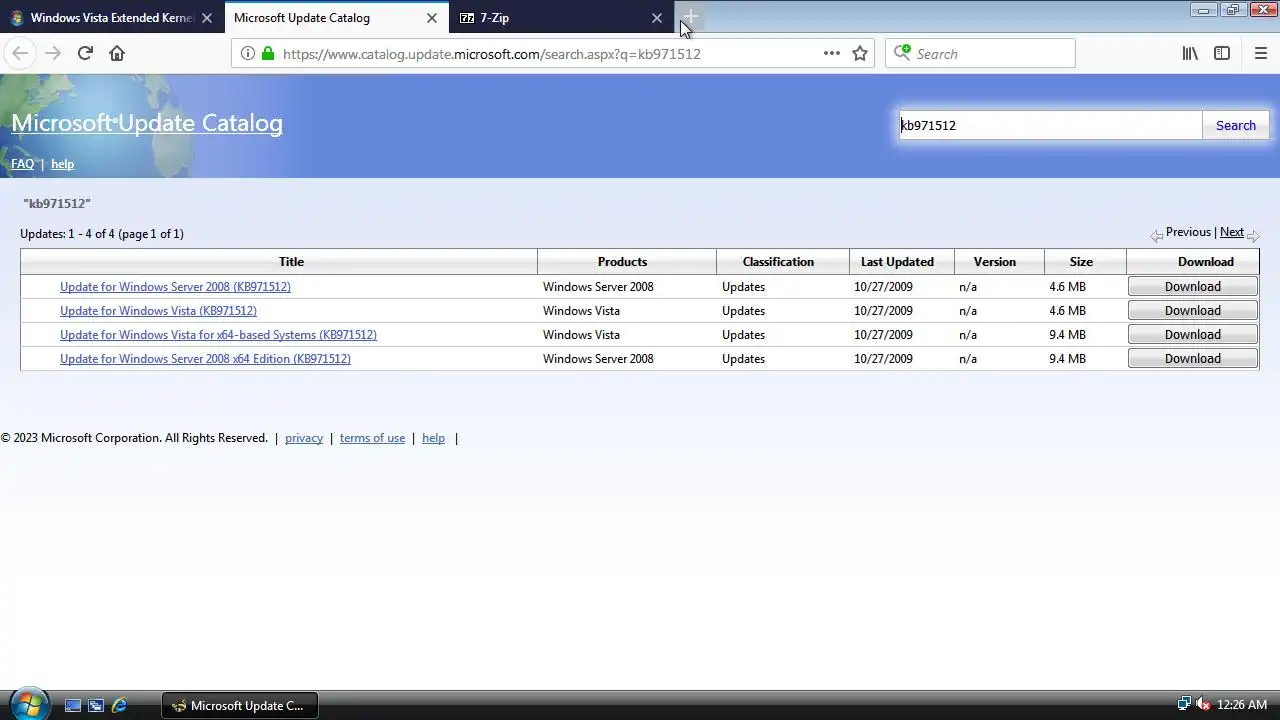The width and height of the screenshot is (1280, 720).
Task: Go to Firefox home page icon
Action: pos(117,54)
